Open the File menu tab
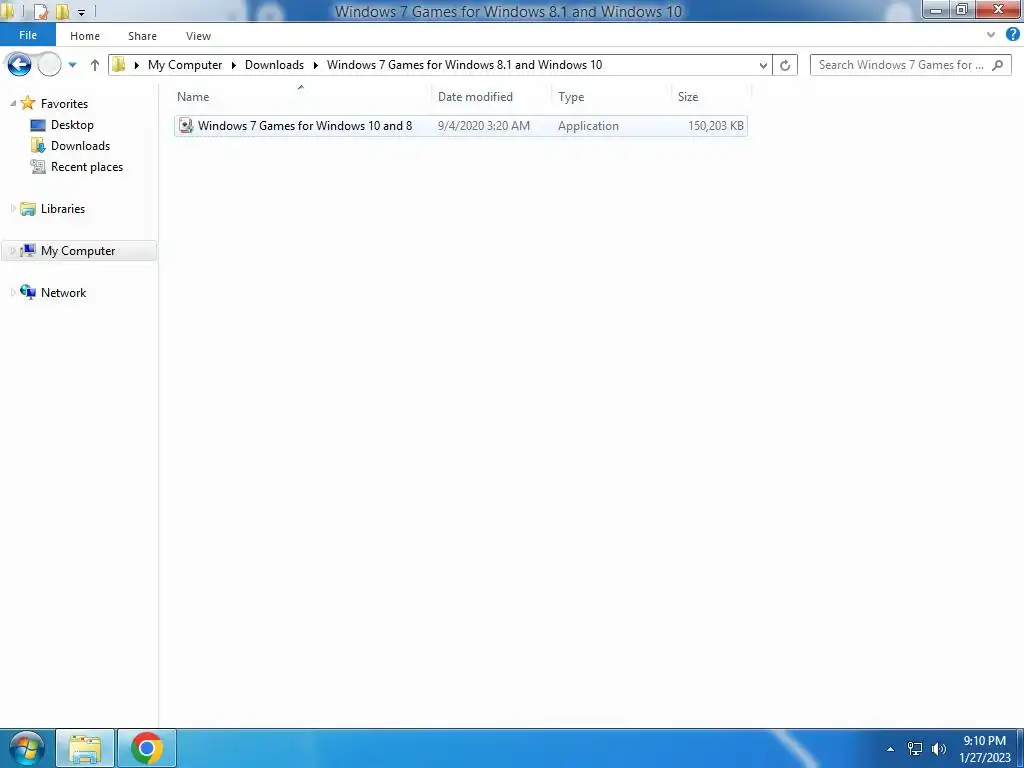Viewport: 1024px width, 768px height. click(x=28, y=35)
